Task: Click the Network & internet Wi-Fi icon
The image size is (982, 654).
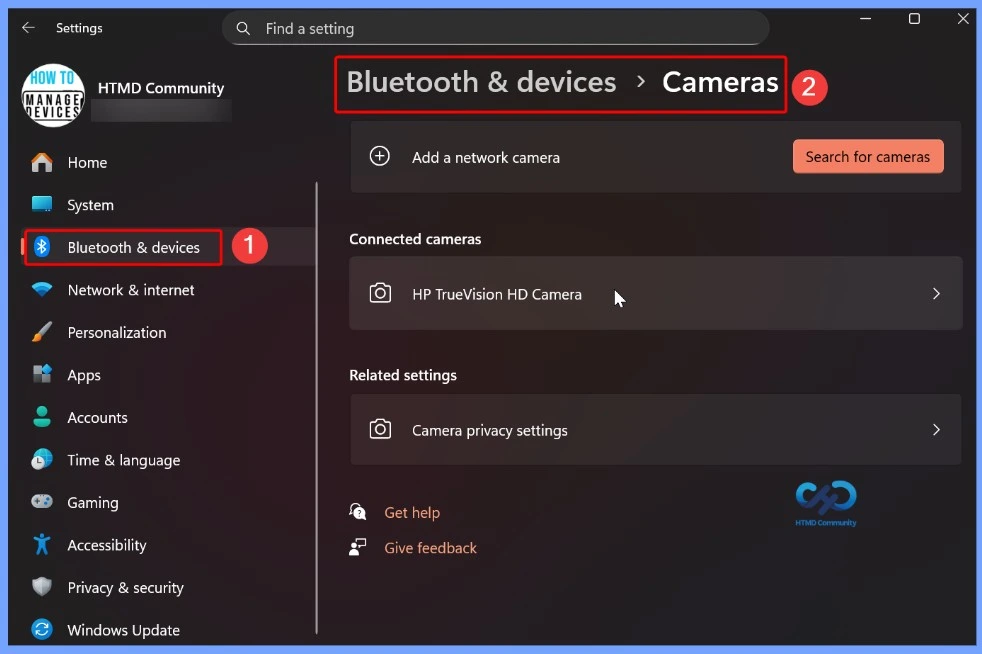Action: coord(42,290)
